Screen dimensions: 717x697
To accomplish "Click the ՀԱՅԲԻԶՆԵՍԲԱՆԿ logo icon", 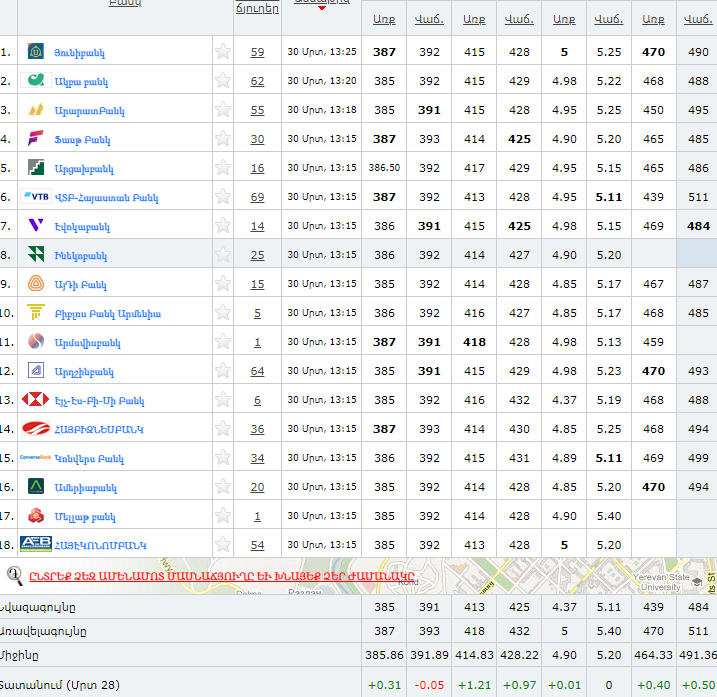I will [35, 429].
